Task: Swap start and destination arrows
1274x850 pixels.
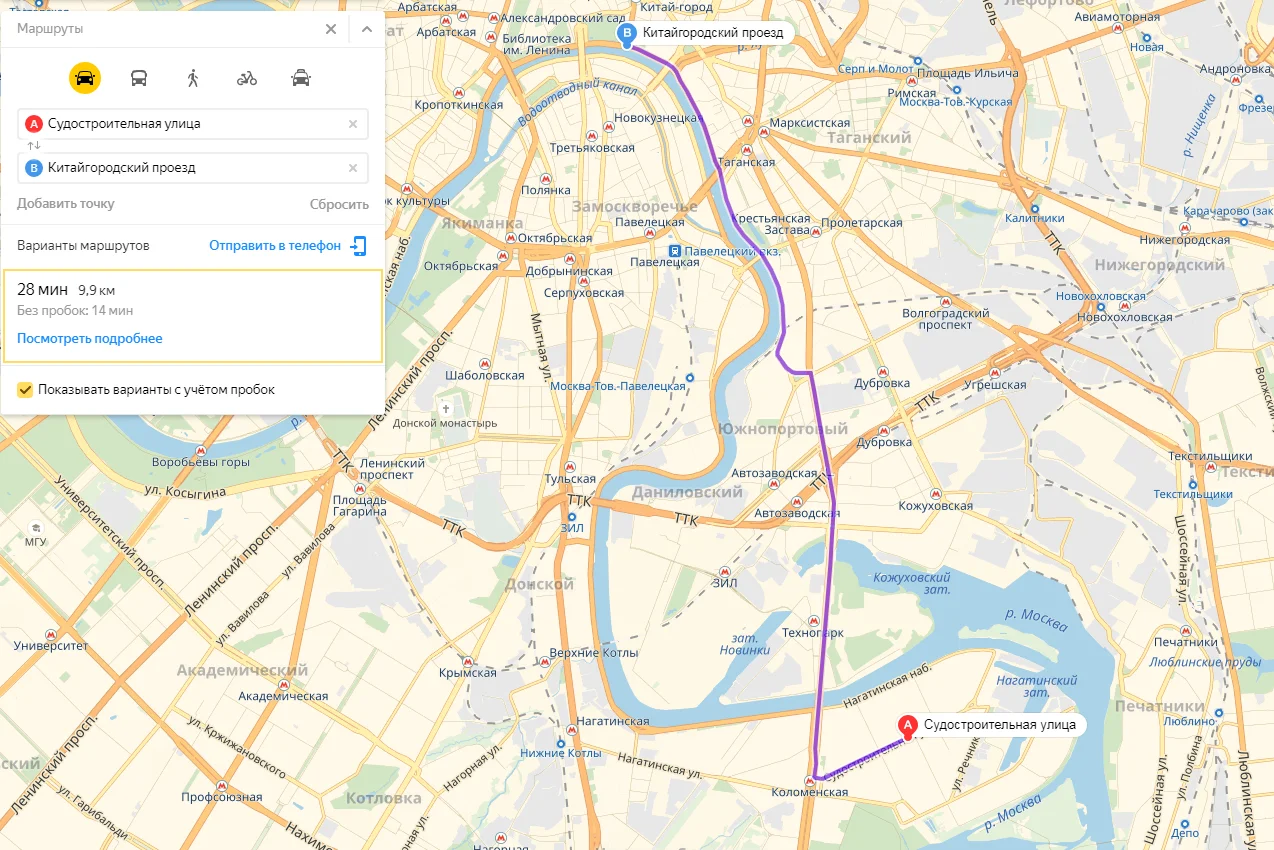Action: (x=33, y=146)
